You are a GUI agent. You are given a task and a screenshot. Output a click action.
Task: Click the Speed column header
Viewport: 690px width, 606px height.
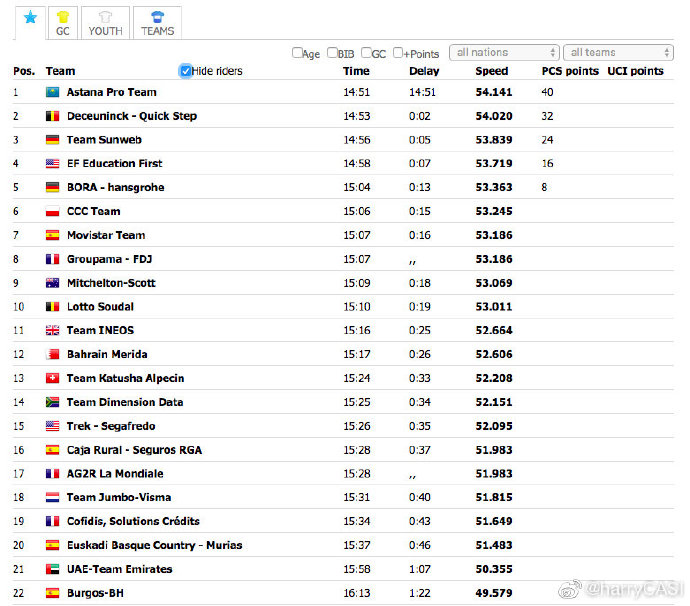[x=492, y=71]
